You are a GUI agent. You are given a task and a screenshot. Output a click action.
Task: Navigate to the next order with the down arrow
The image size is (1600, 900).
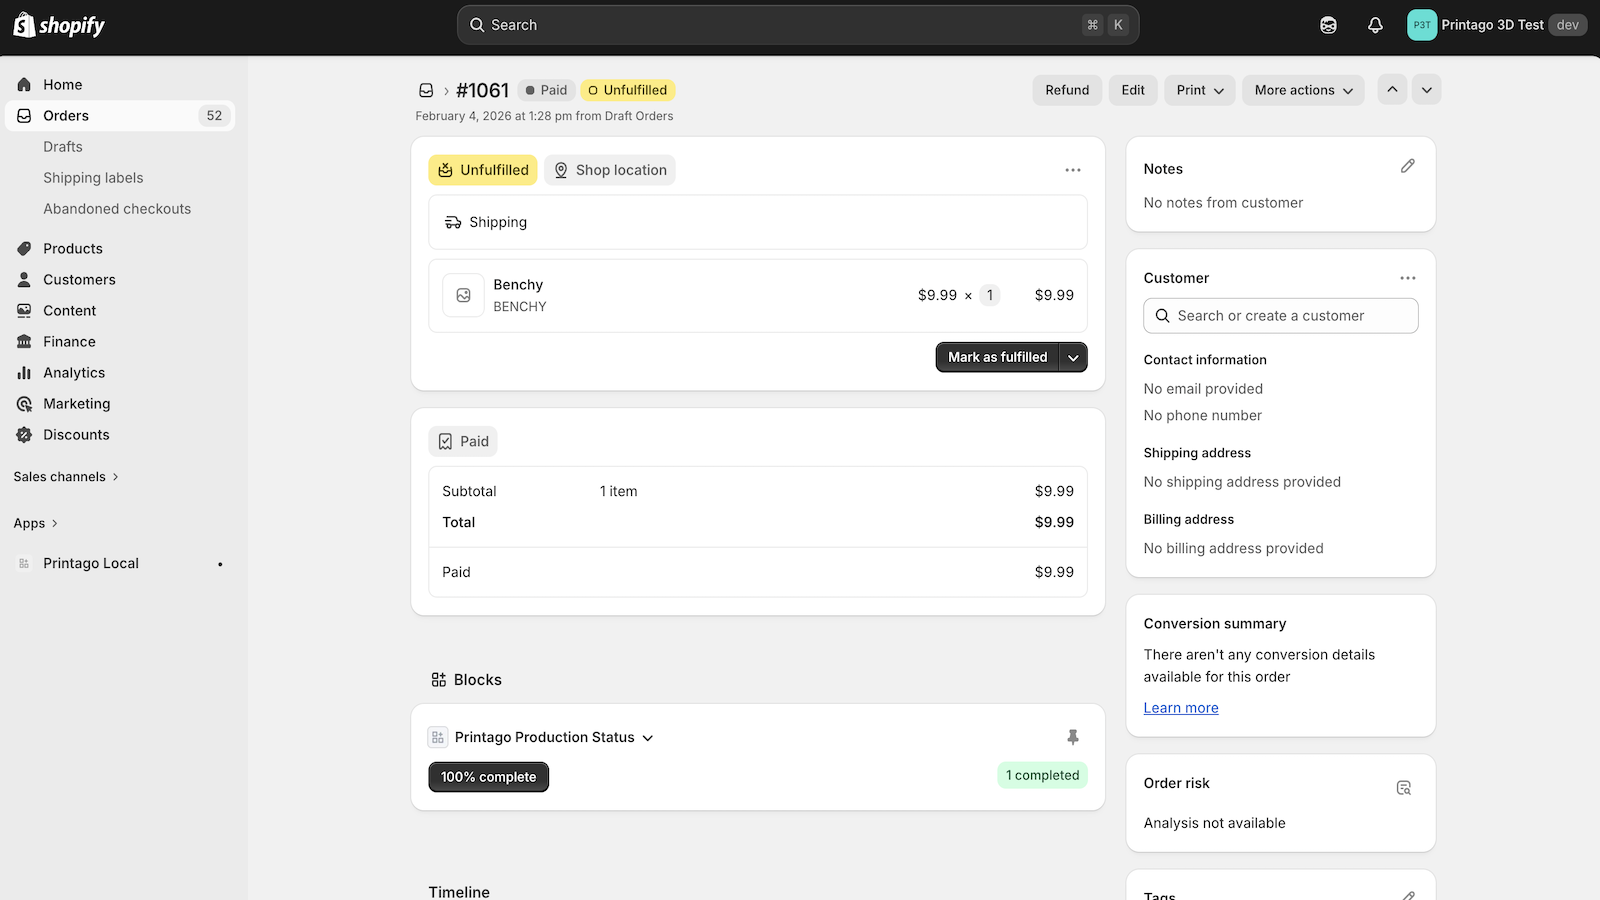[1426, 89]
